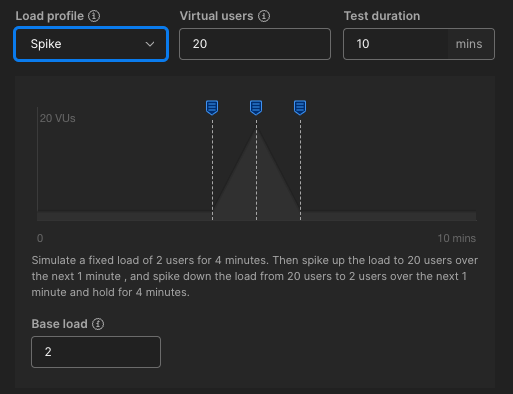Screen dimensions: 513x394
Task: Select the third spike-end marker handle
Action: pos(300,108)
